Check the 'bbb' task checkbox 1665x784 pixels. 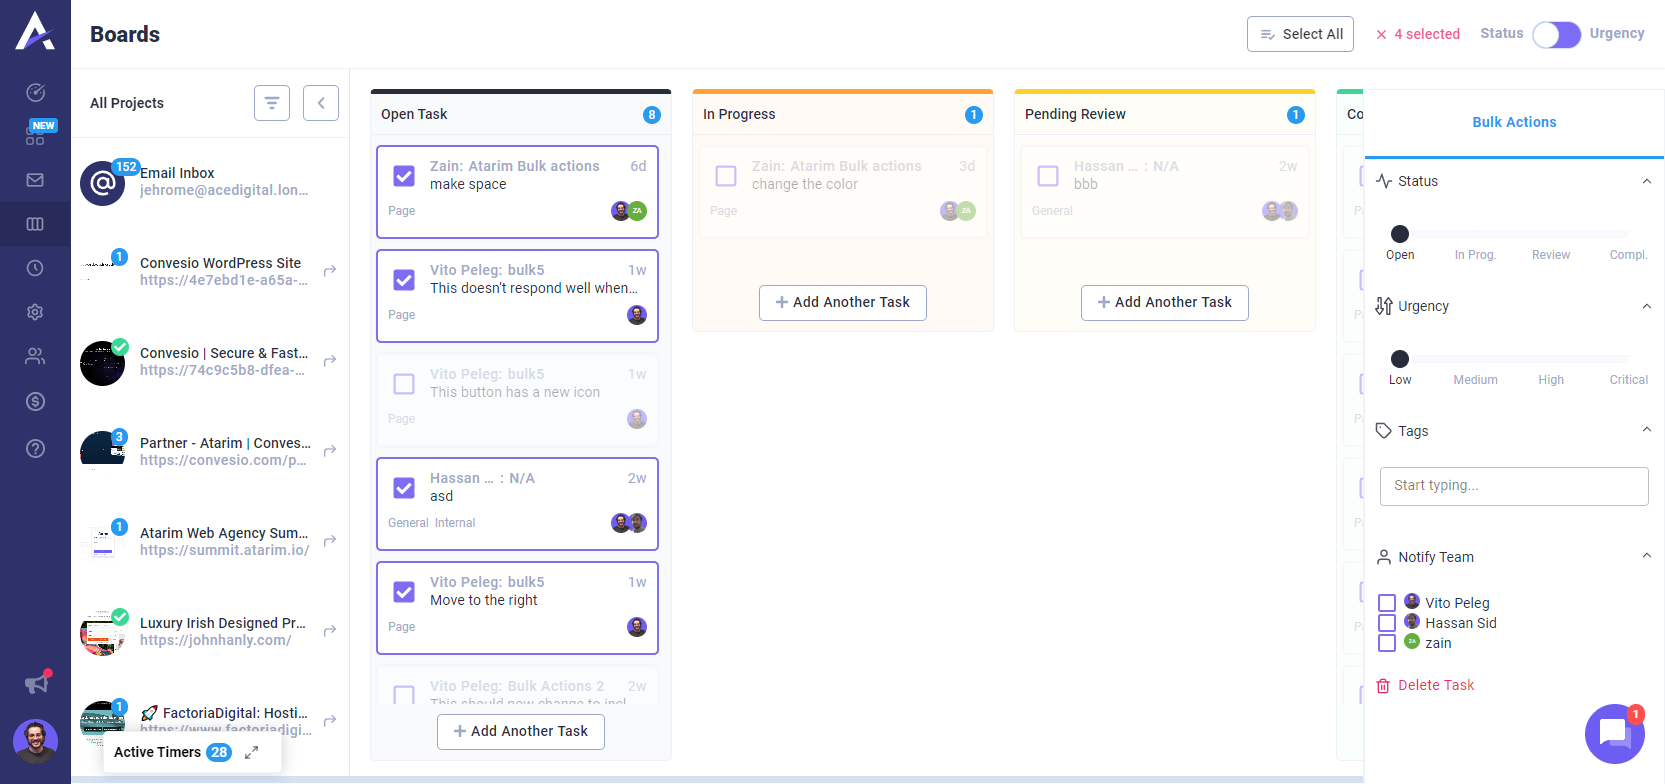1048,176
